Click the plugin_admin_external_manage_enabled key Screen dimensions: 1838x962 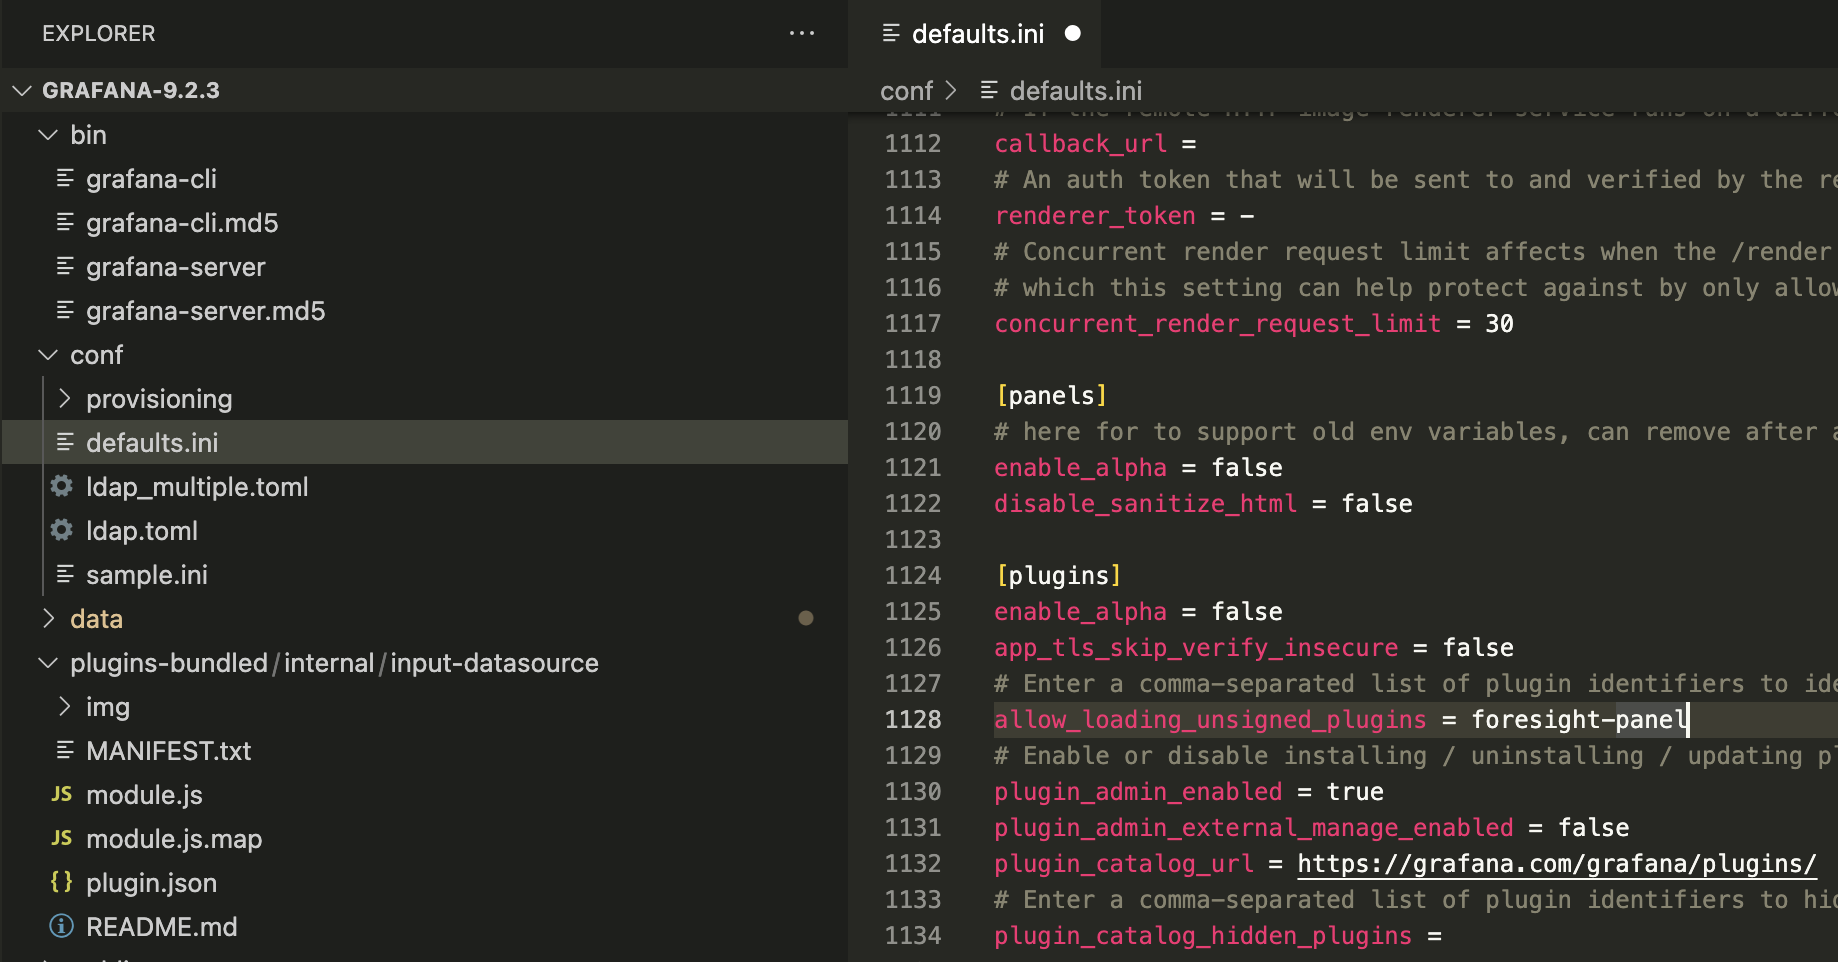tap(1253, 828)
